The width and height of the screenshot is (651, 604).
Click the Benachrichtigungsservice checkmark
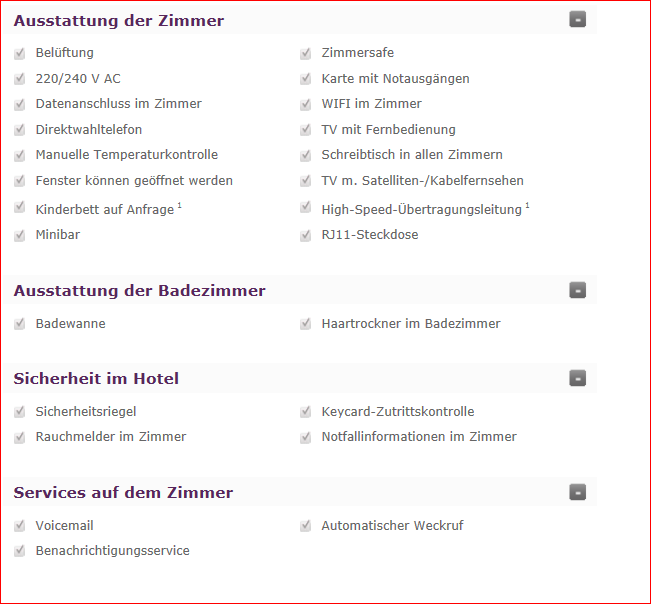[x=20, y=550]
